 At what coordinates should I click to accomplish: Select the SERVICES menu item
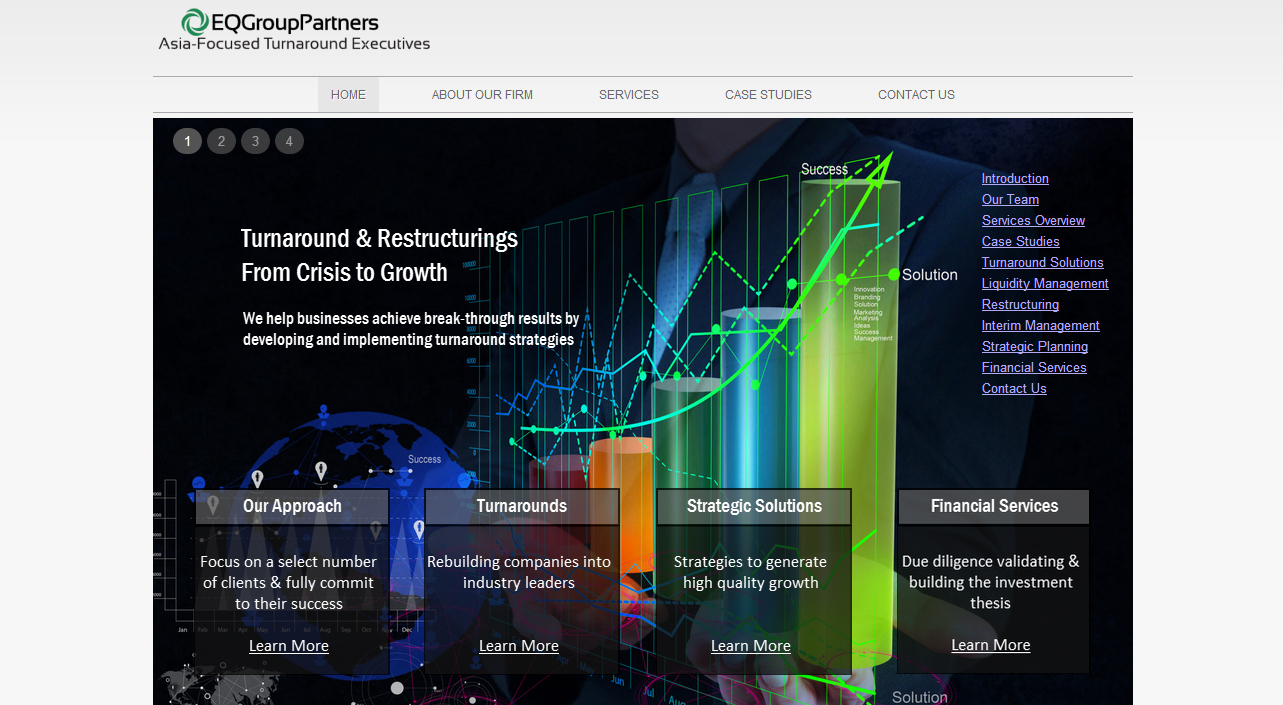coord(628,95)
